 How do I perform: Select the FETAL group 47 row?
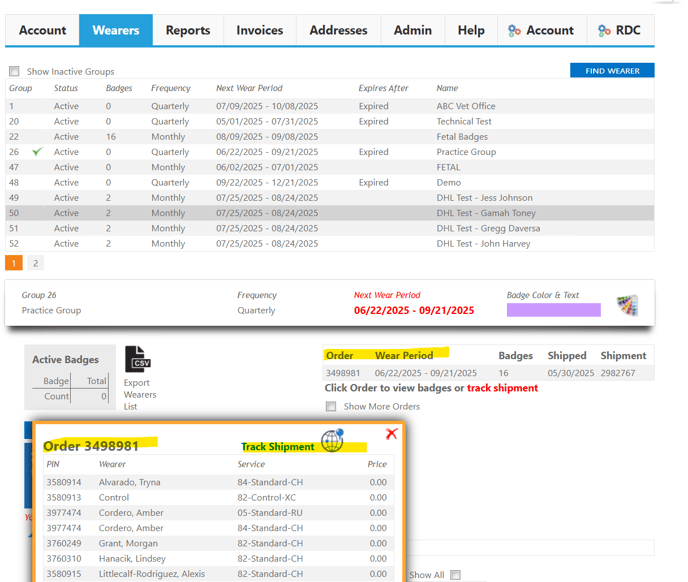tap(330, 167)
